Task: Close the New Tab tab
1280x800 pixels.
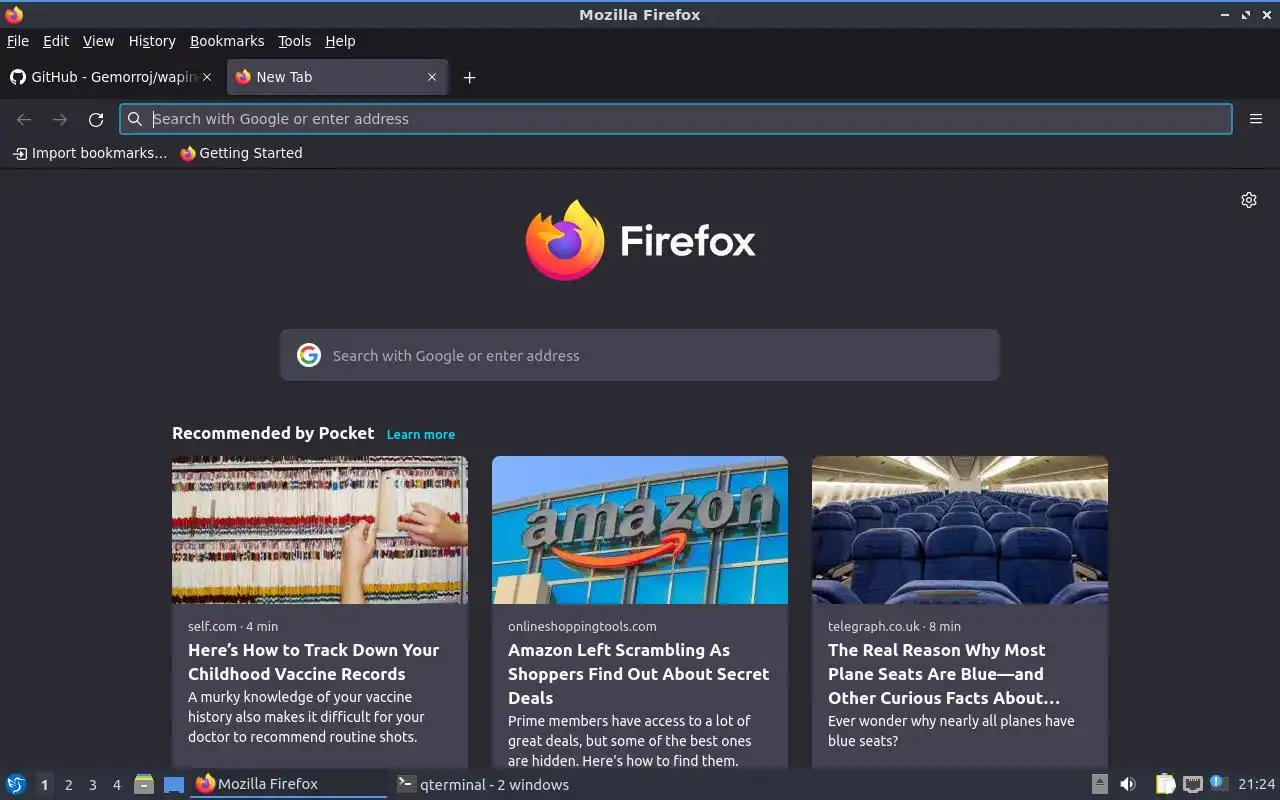Action: [x=432, y=77]
